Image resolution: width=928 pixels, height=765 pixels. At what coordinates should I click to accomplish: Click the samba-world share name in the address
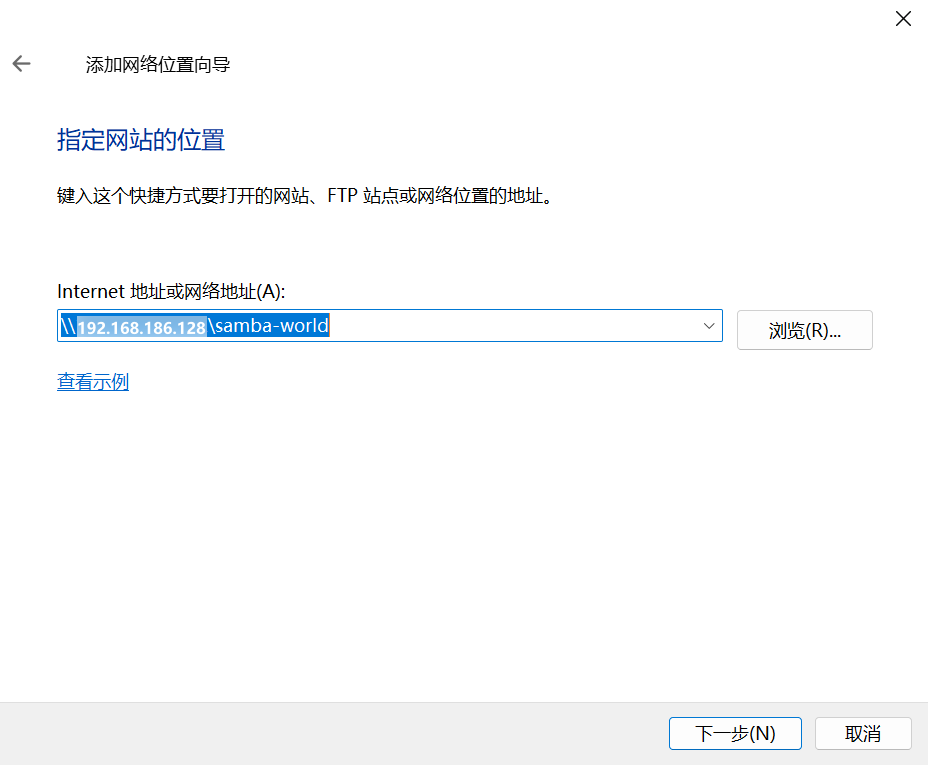272,326
